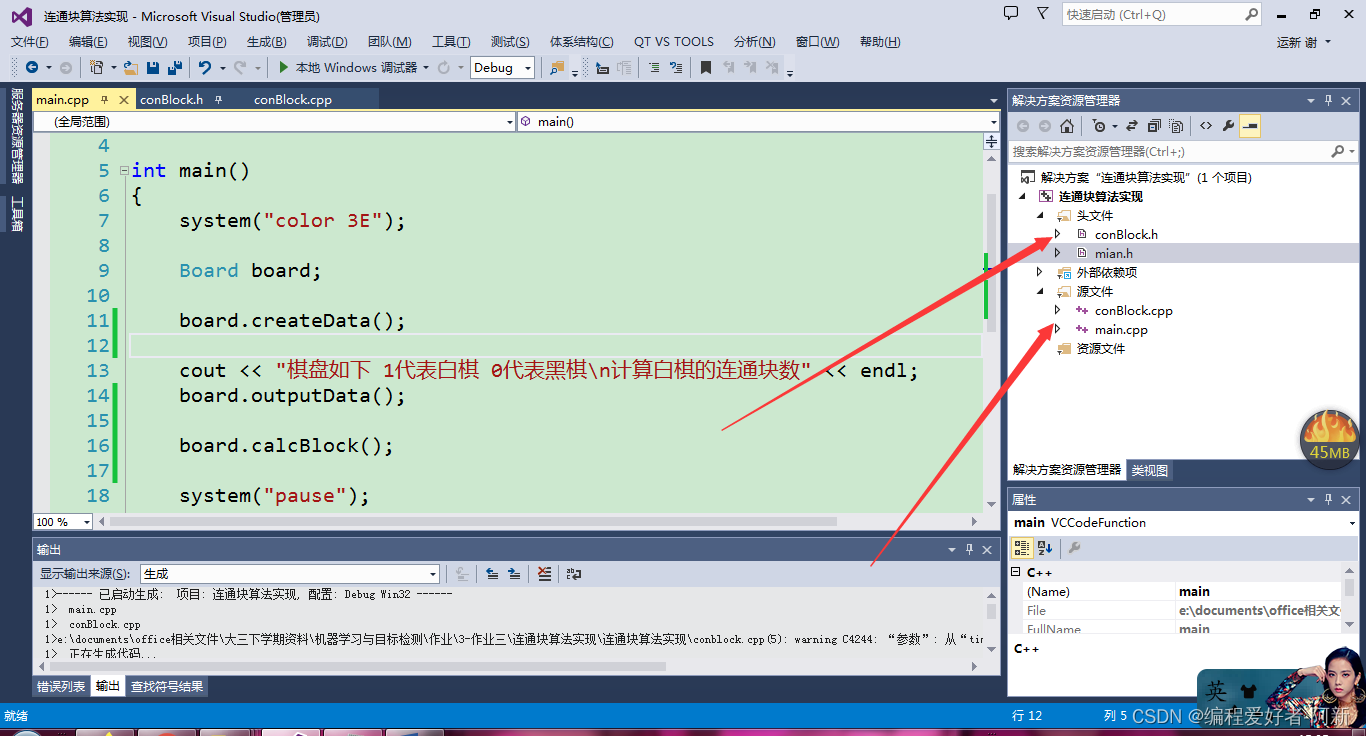Click the Uncomment selected lines icon

[676, 67]
